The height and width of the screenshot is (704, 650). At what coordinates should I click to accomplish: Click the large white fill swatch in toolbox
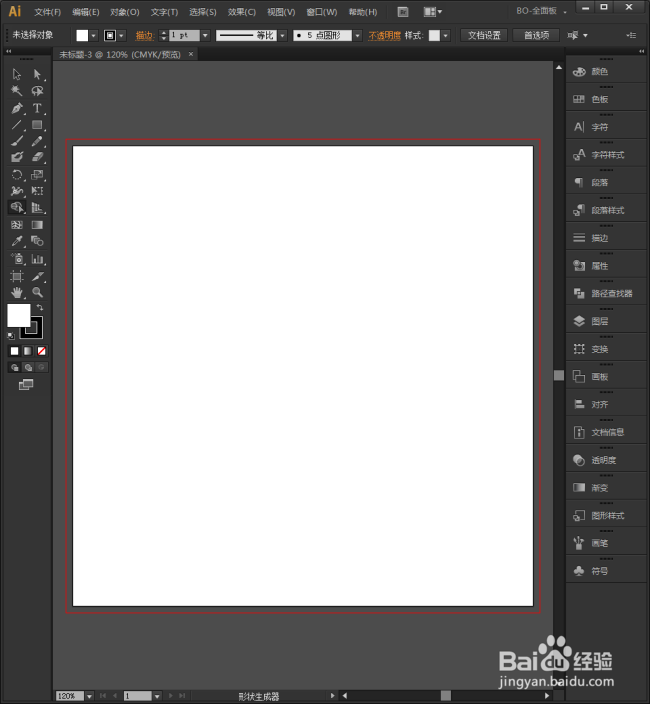18,315
